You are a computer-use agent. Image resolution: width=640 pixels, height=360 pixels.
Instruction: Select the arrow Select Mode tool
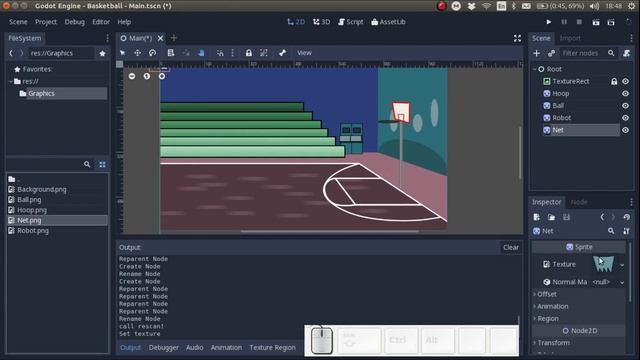coord(122,53)
